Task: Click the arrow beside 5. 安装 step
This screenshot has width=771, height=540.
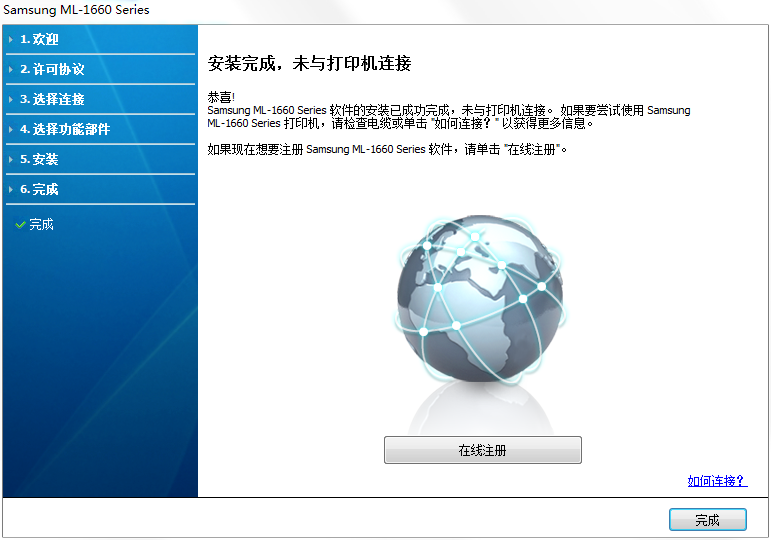Action: [11, 160]
